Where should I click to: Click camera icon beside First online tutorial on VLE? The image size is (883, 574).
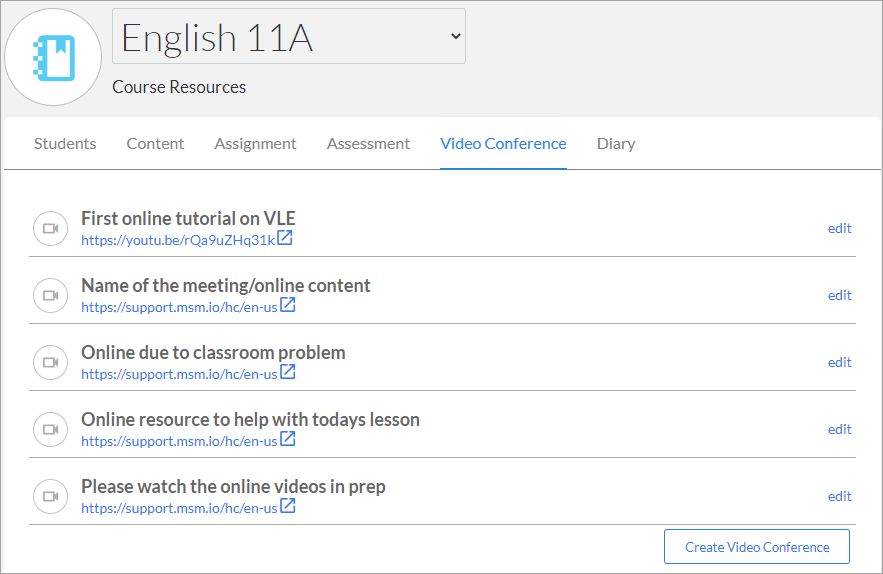point(51,228)
